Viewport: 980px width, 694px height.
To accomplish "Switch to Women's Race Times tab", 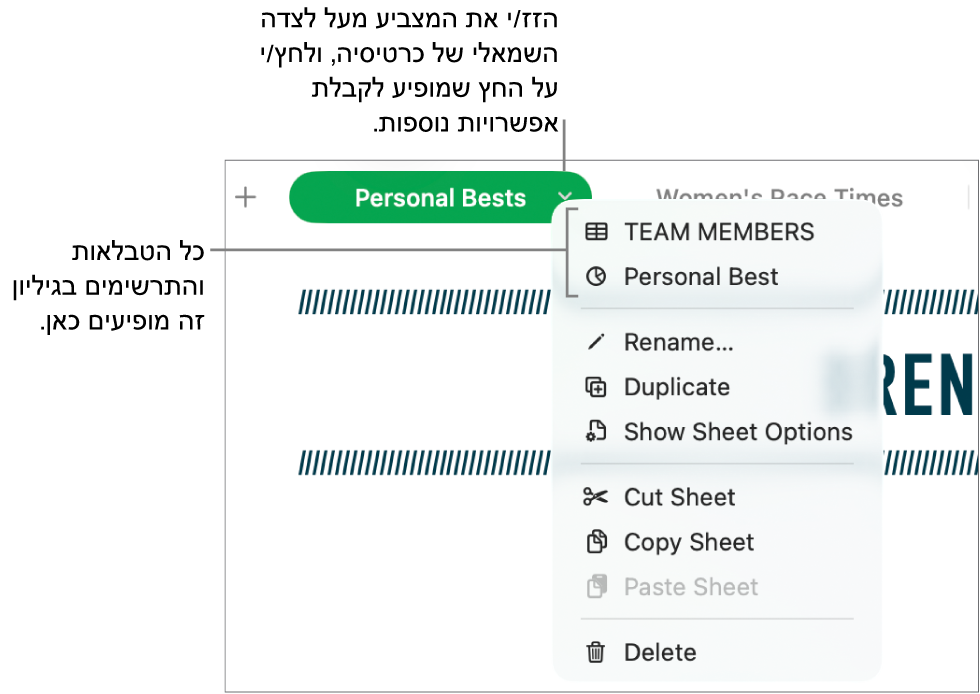I will point(779,197).
